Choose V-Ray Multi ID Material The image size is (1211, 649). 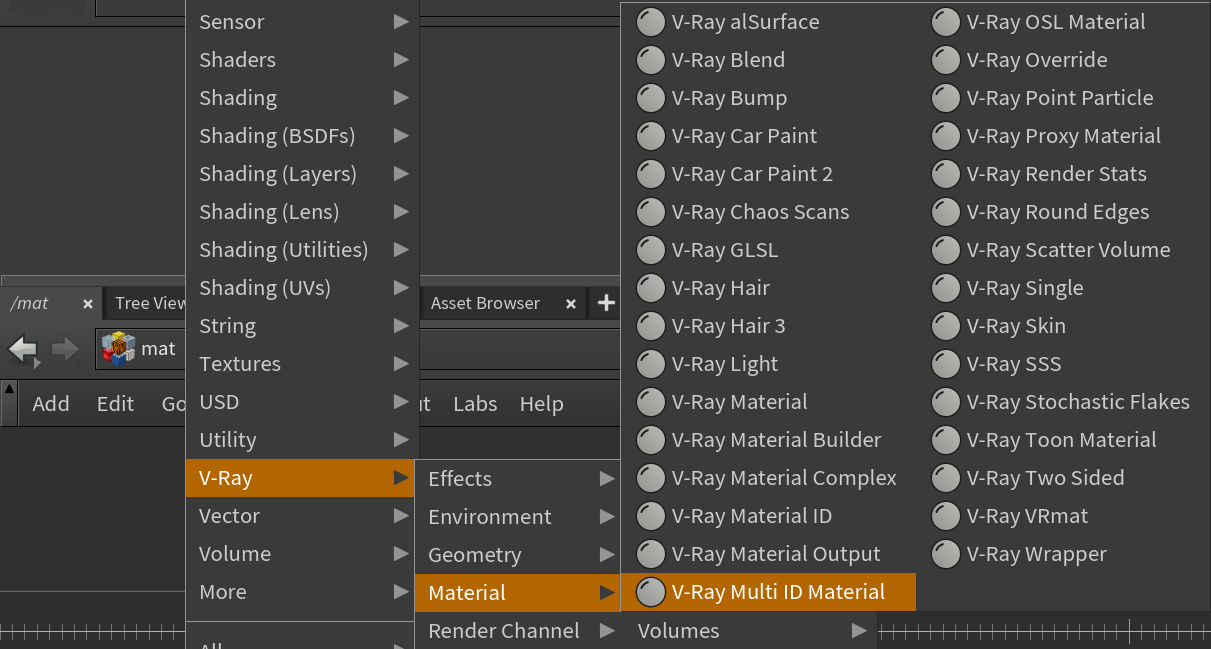pyautogui.click(x=768, y=592)
